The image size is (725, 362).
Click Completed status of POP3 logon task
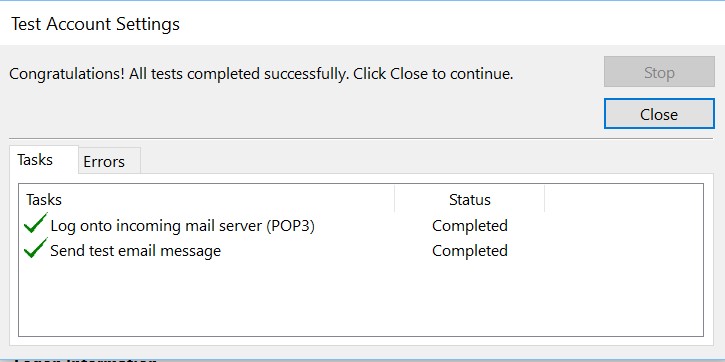[470, 226]
